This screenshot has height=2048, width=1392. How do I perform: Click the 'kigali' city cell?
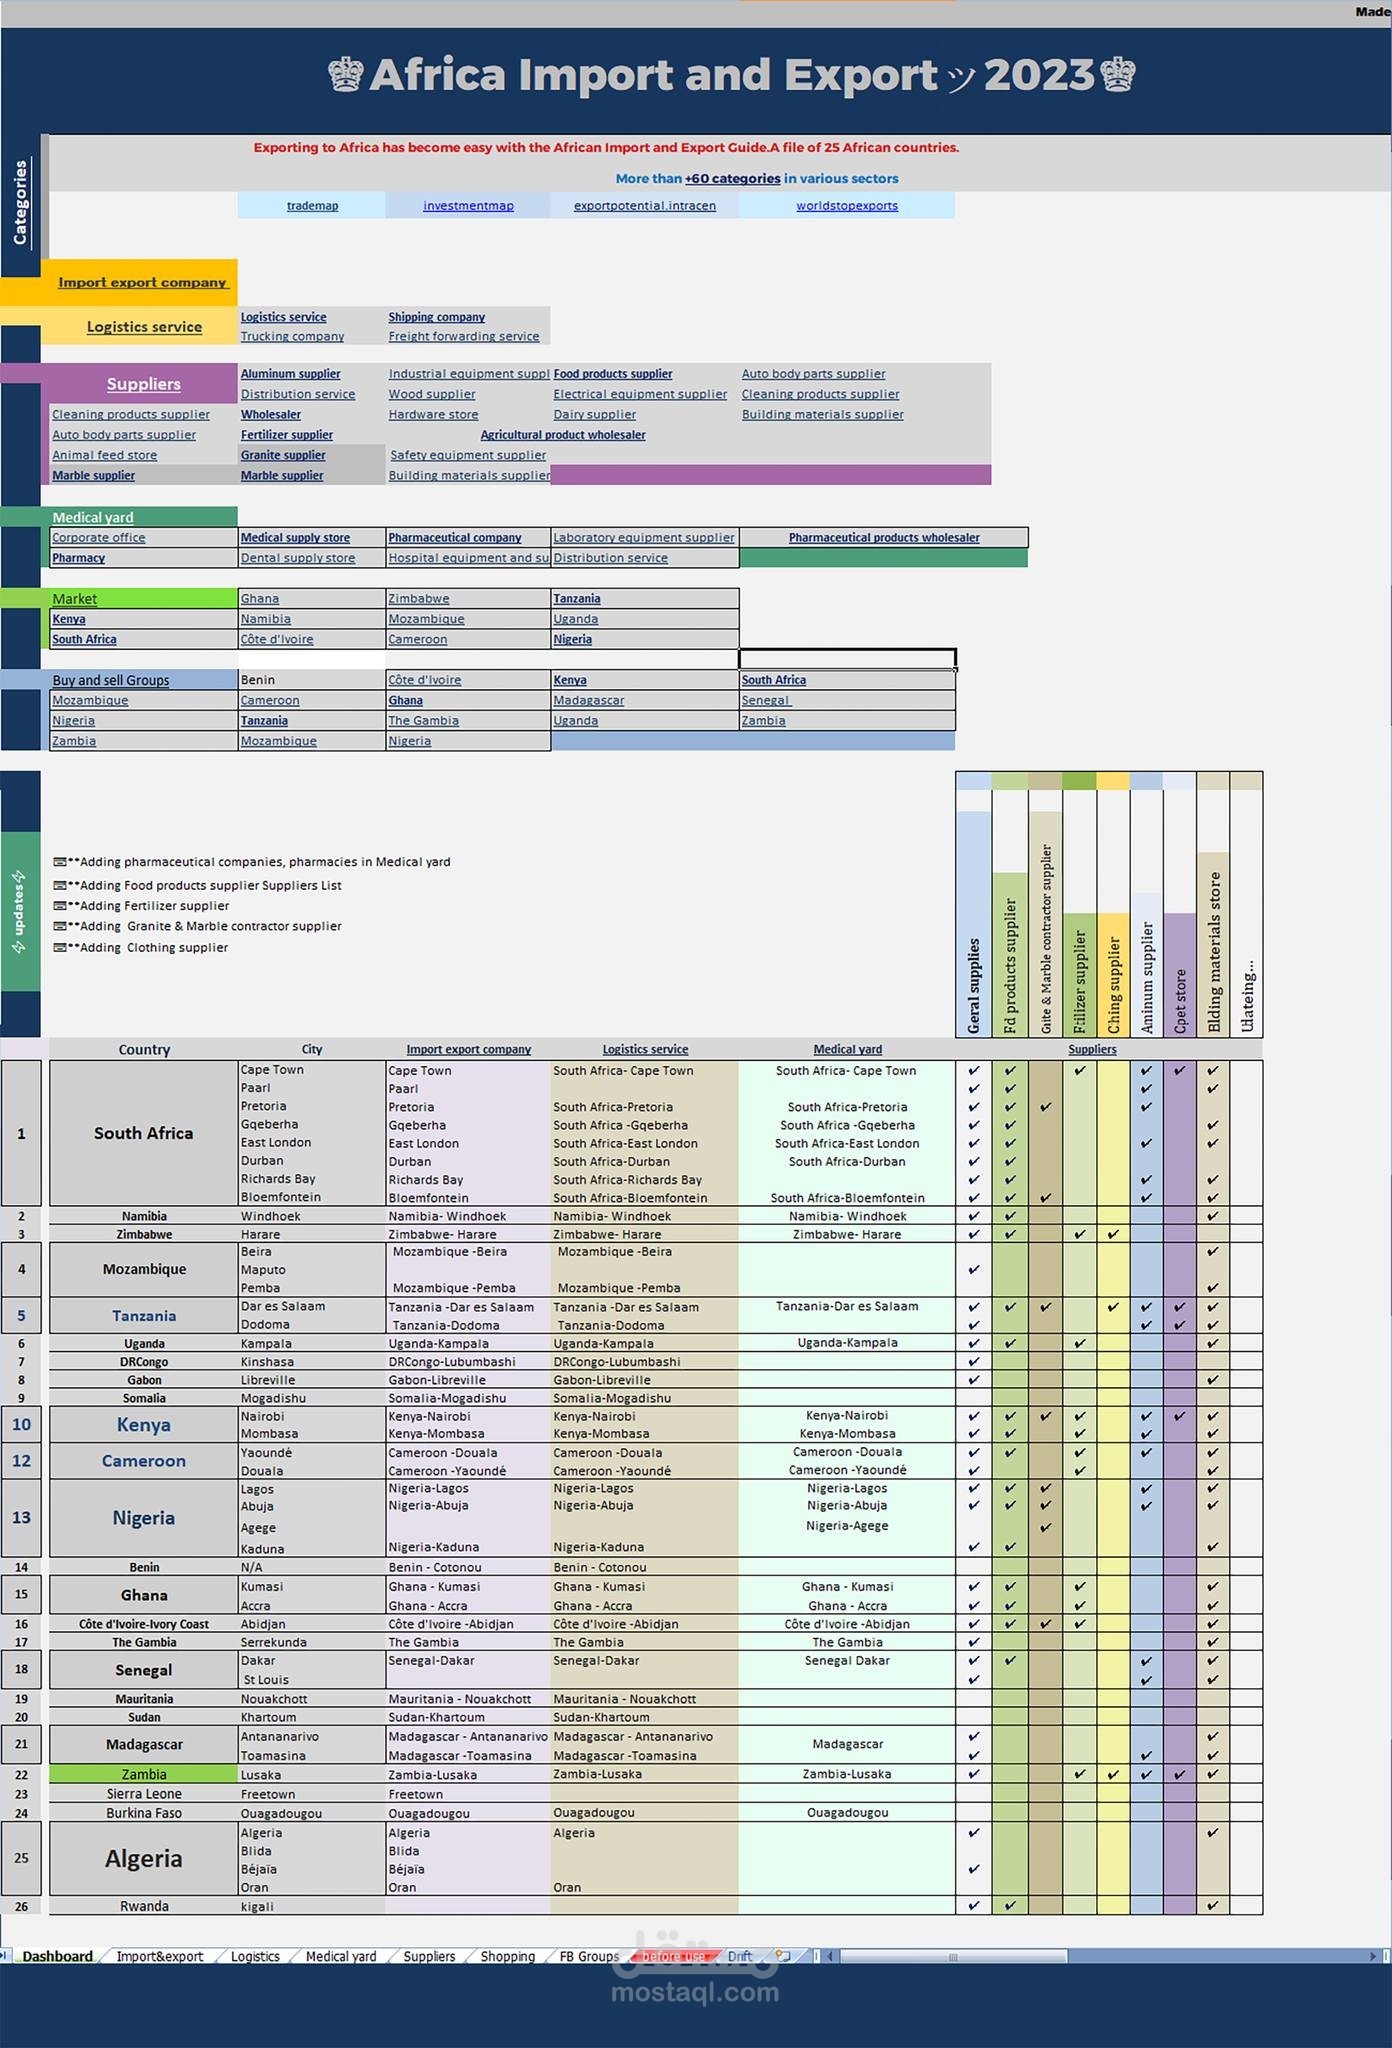(x=312, y=1906)
